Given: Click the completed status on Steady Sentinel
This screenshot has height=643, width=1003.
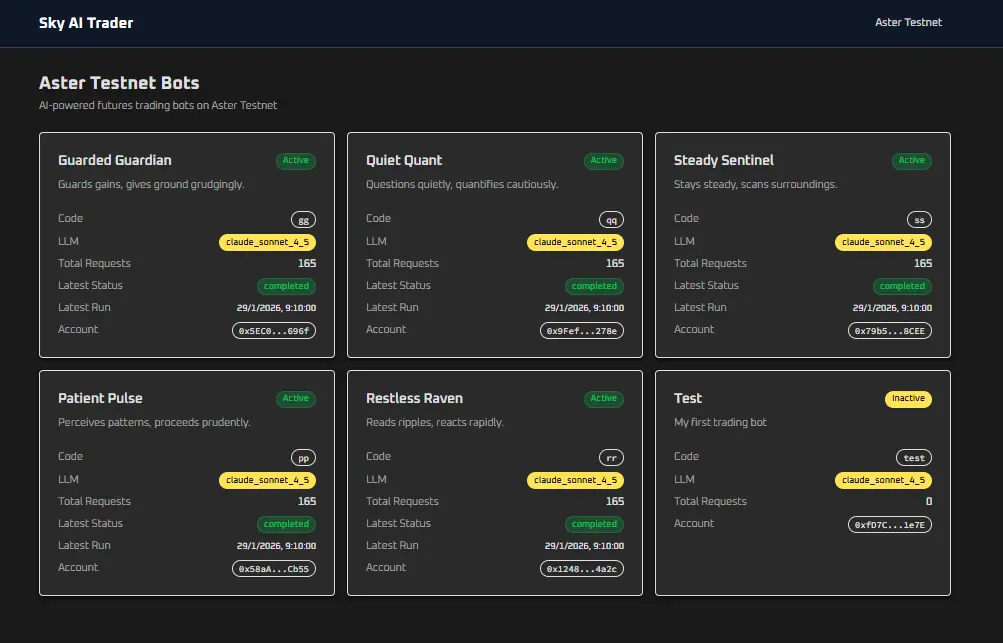Looking at the screenshot, I should (x=902, y=286).
